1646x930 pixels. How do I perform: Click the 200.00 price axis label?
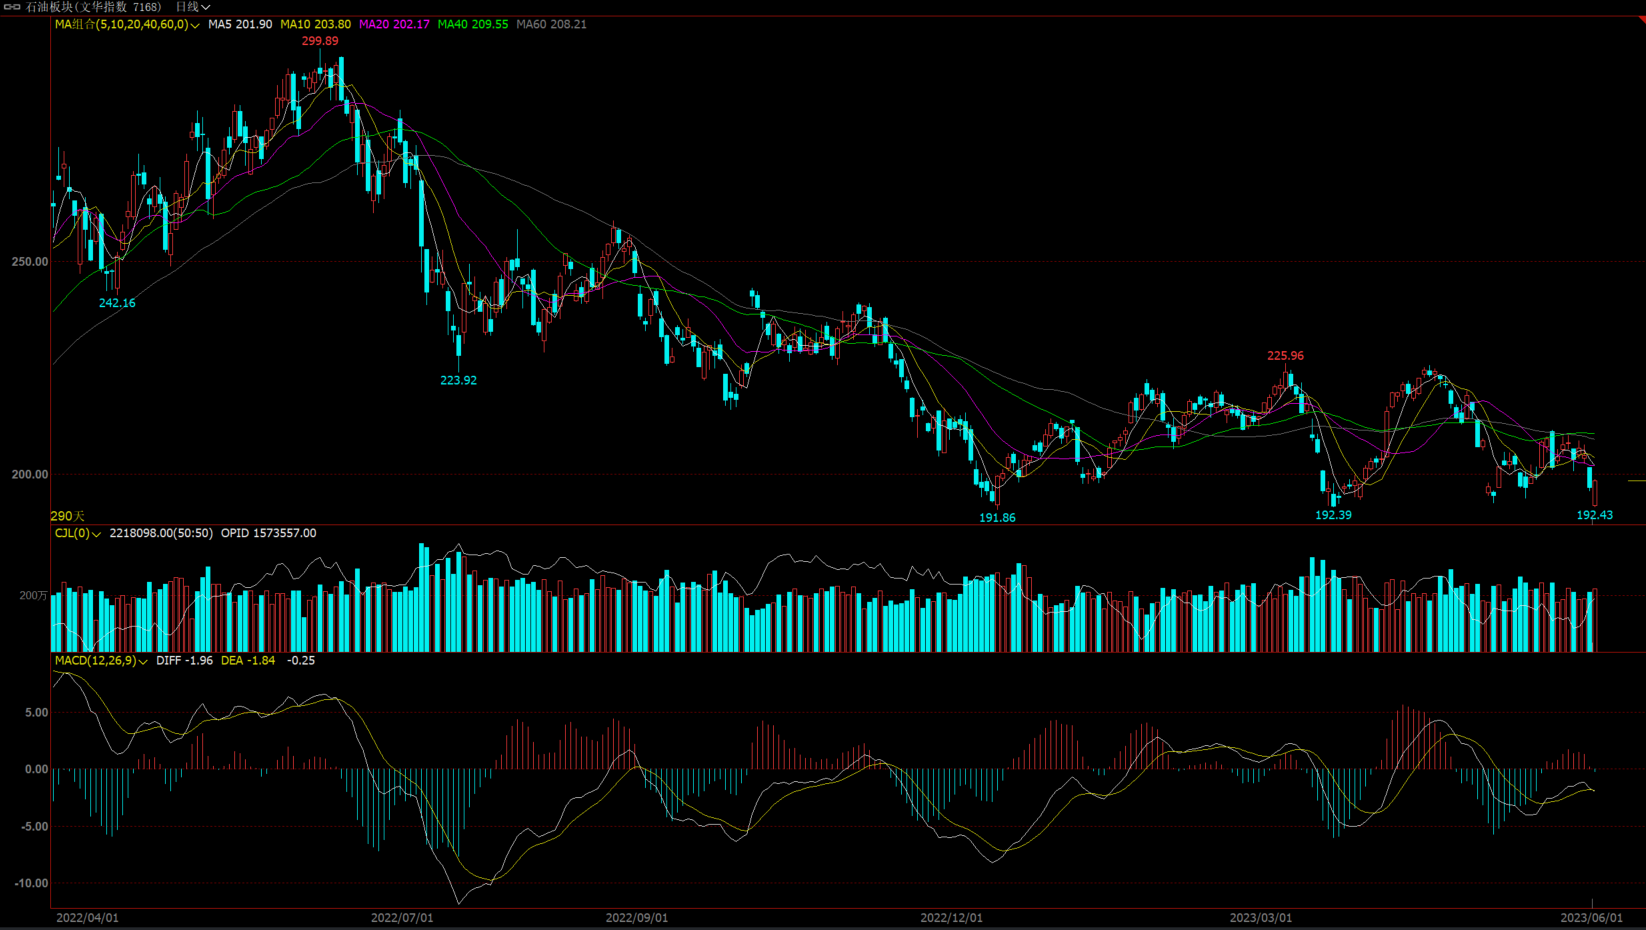[30, 475]
